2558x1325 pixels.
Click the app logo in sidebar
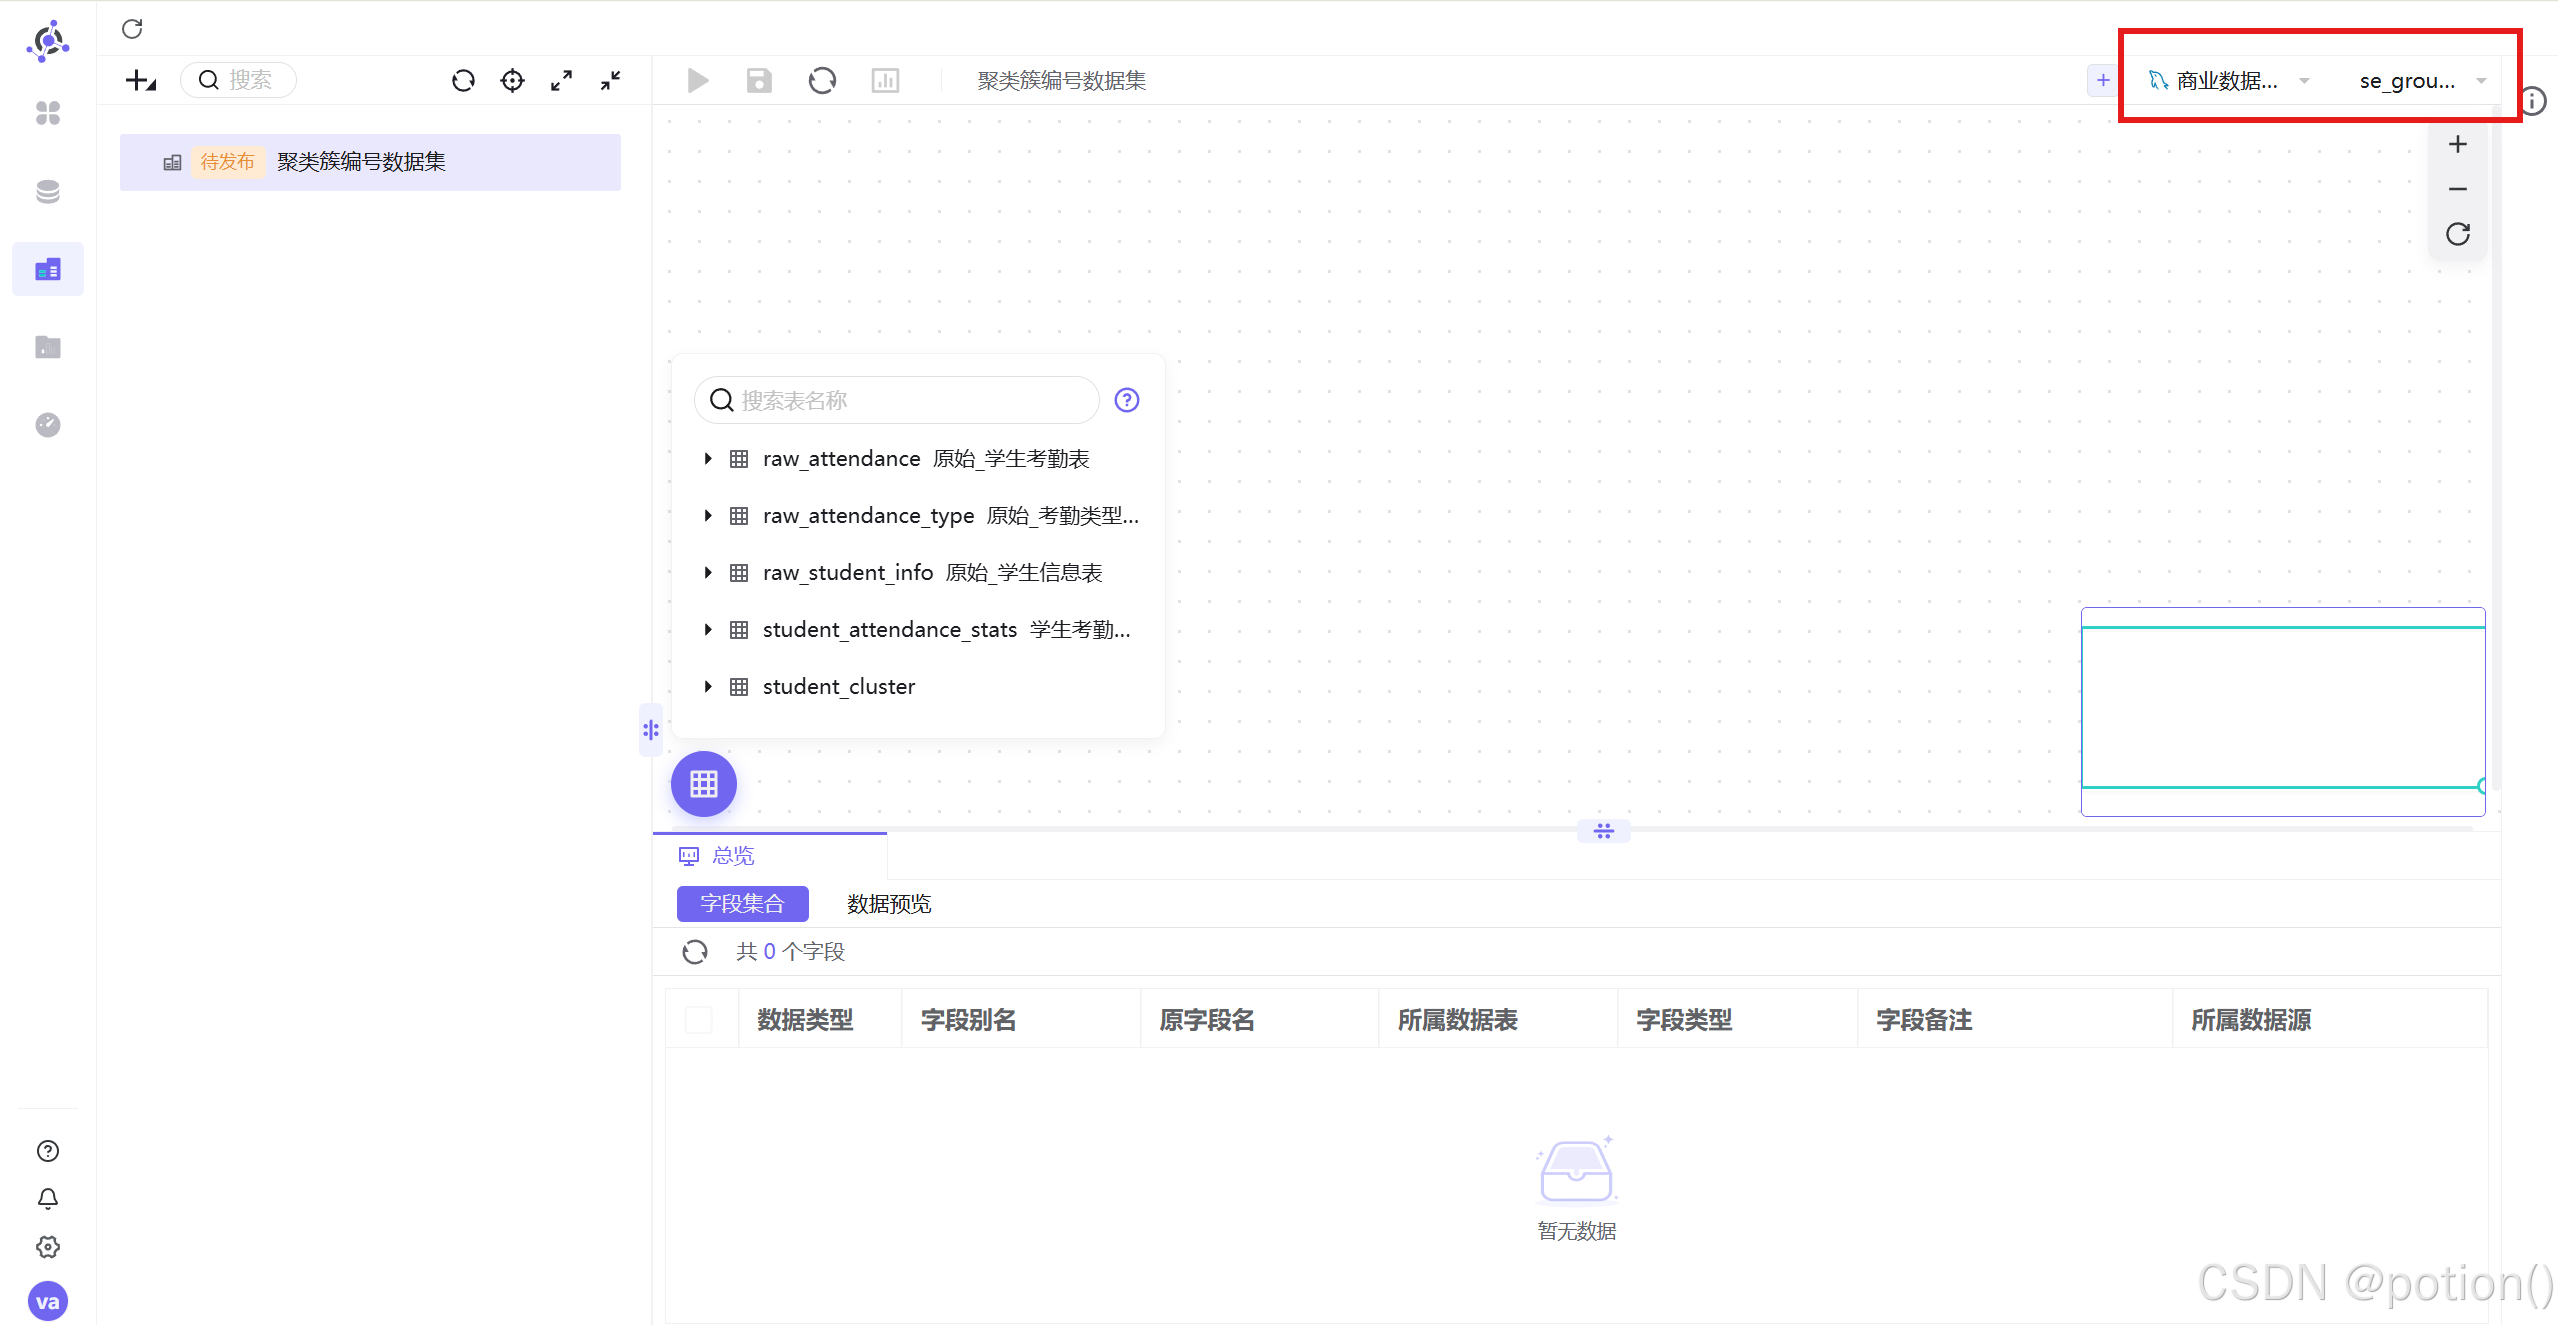click(48, 42)
